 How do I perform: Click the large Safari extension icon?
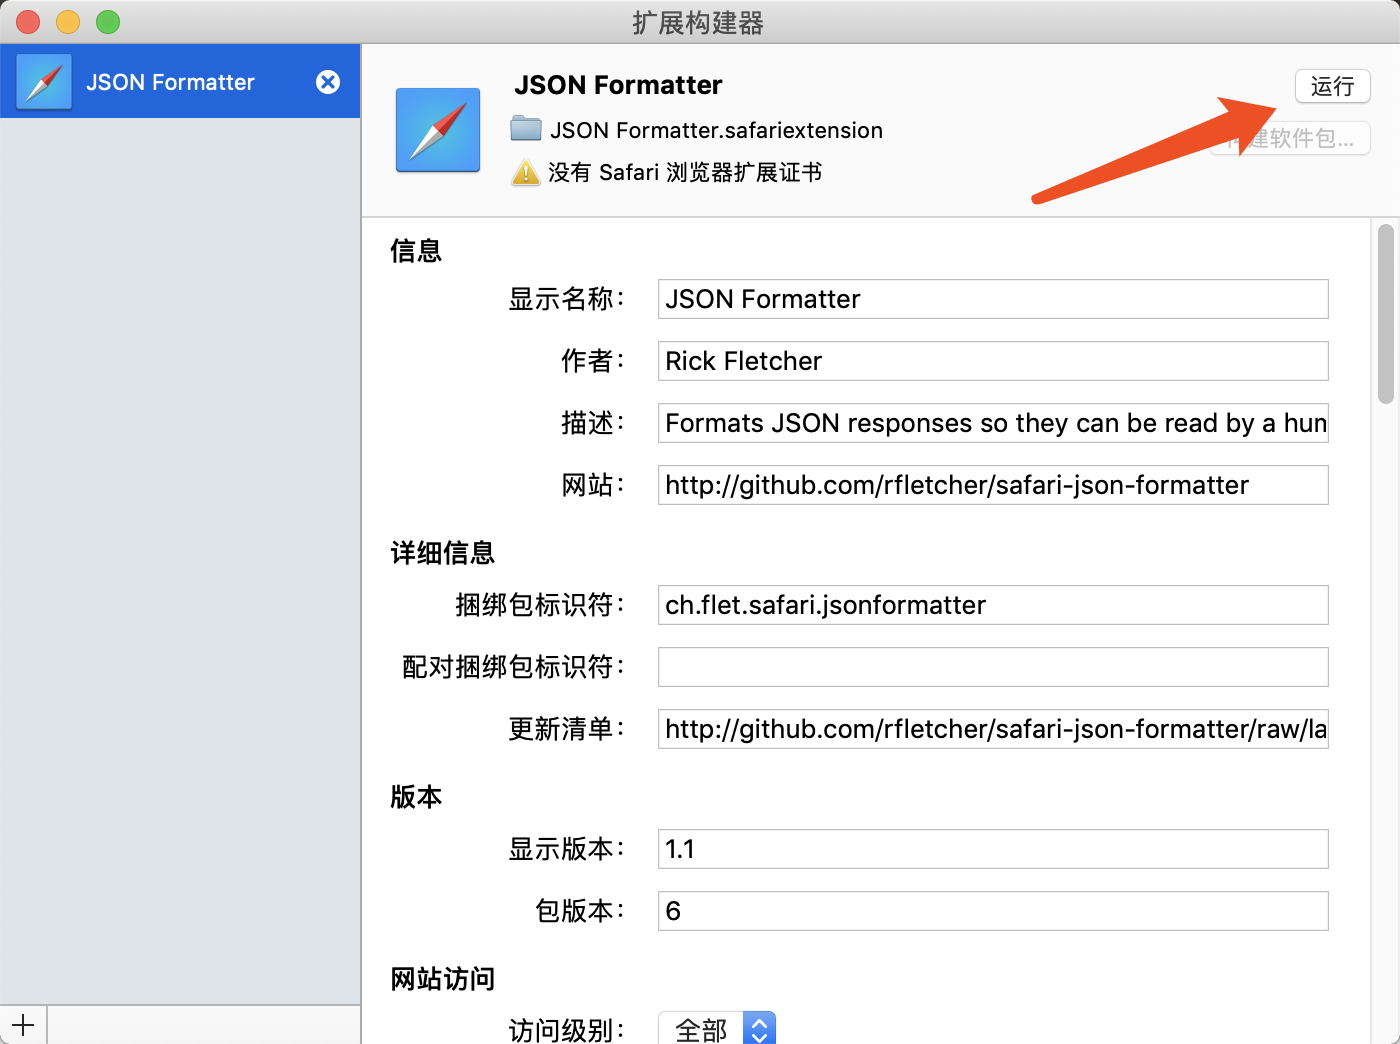point(438,130)
